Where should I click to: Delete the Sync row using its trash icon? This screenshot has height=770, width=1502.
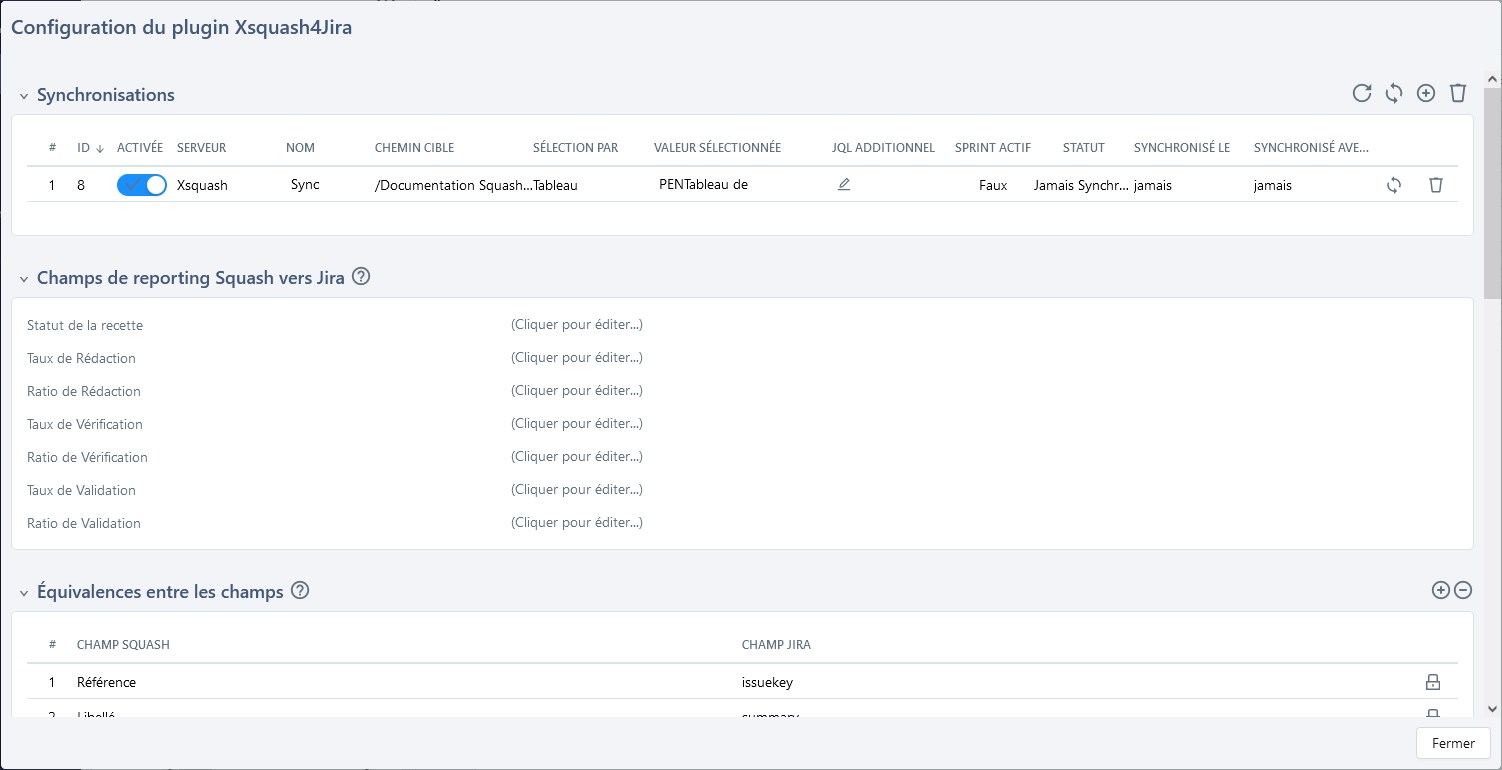point(1436,185)
